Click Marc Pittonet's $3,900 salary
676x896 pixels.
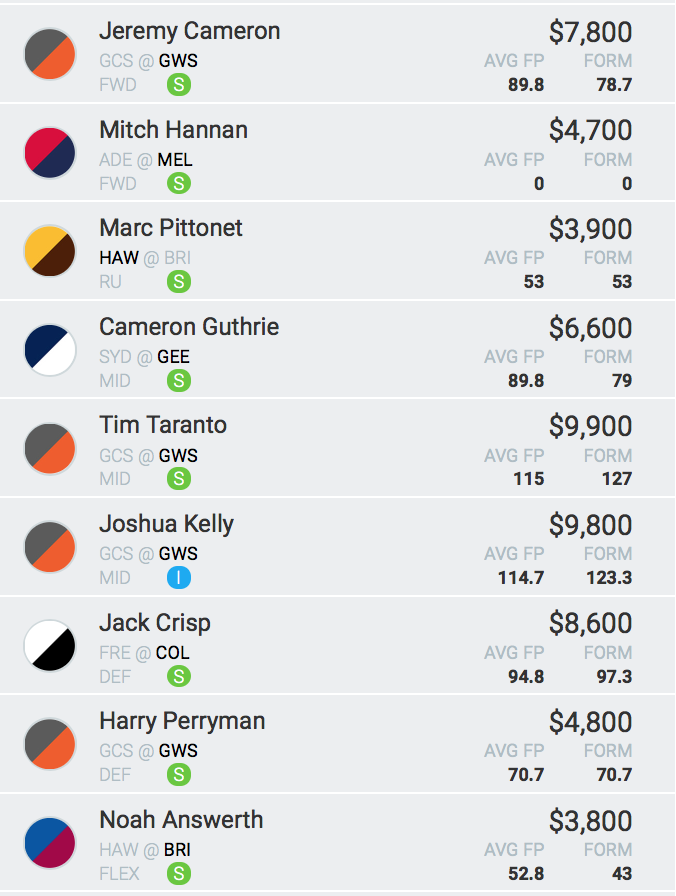coord(590,229)
